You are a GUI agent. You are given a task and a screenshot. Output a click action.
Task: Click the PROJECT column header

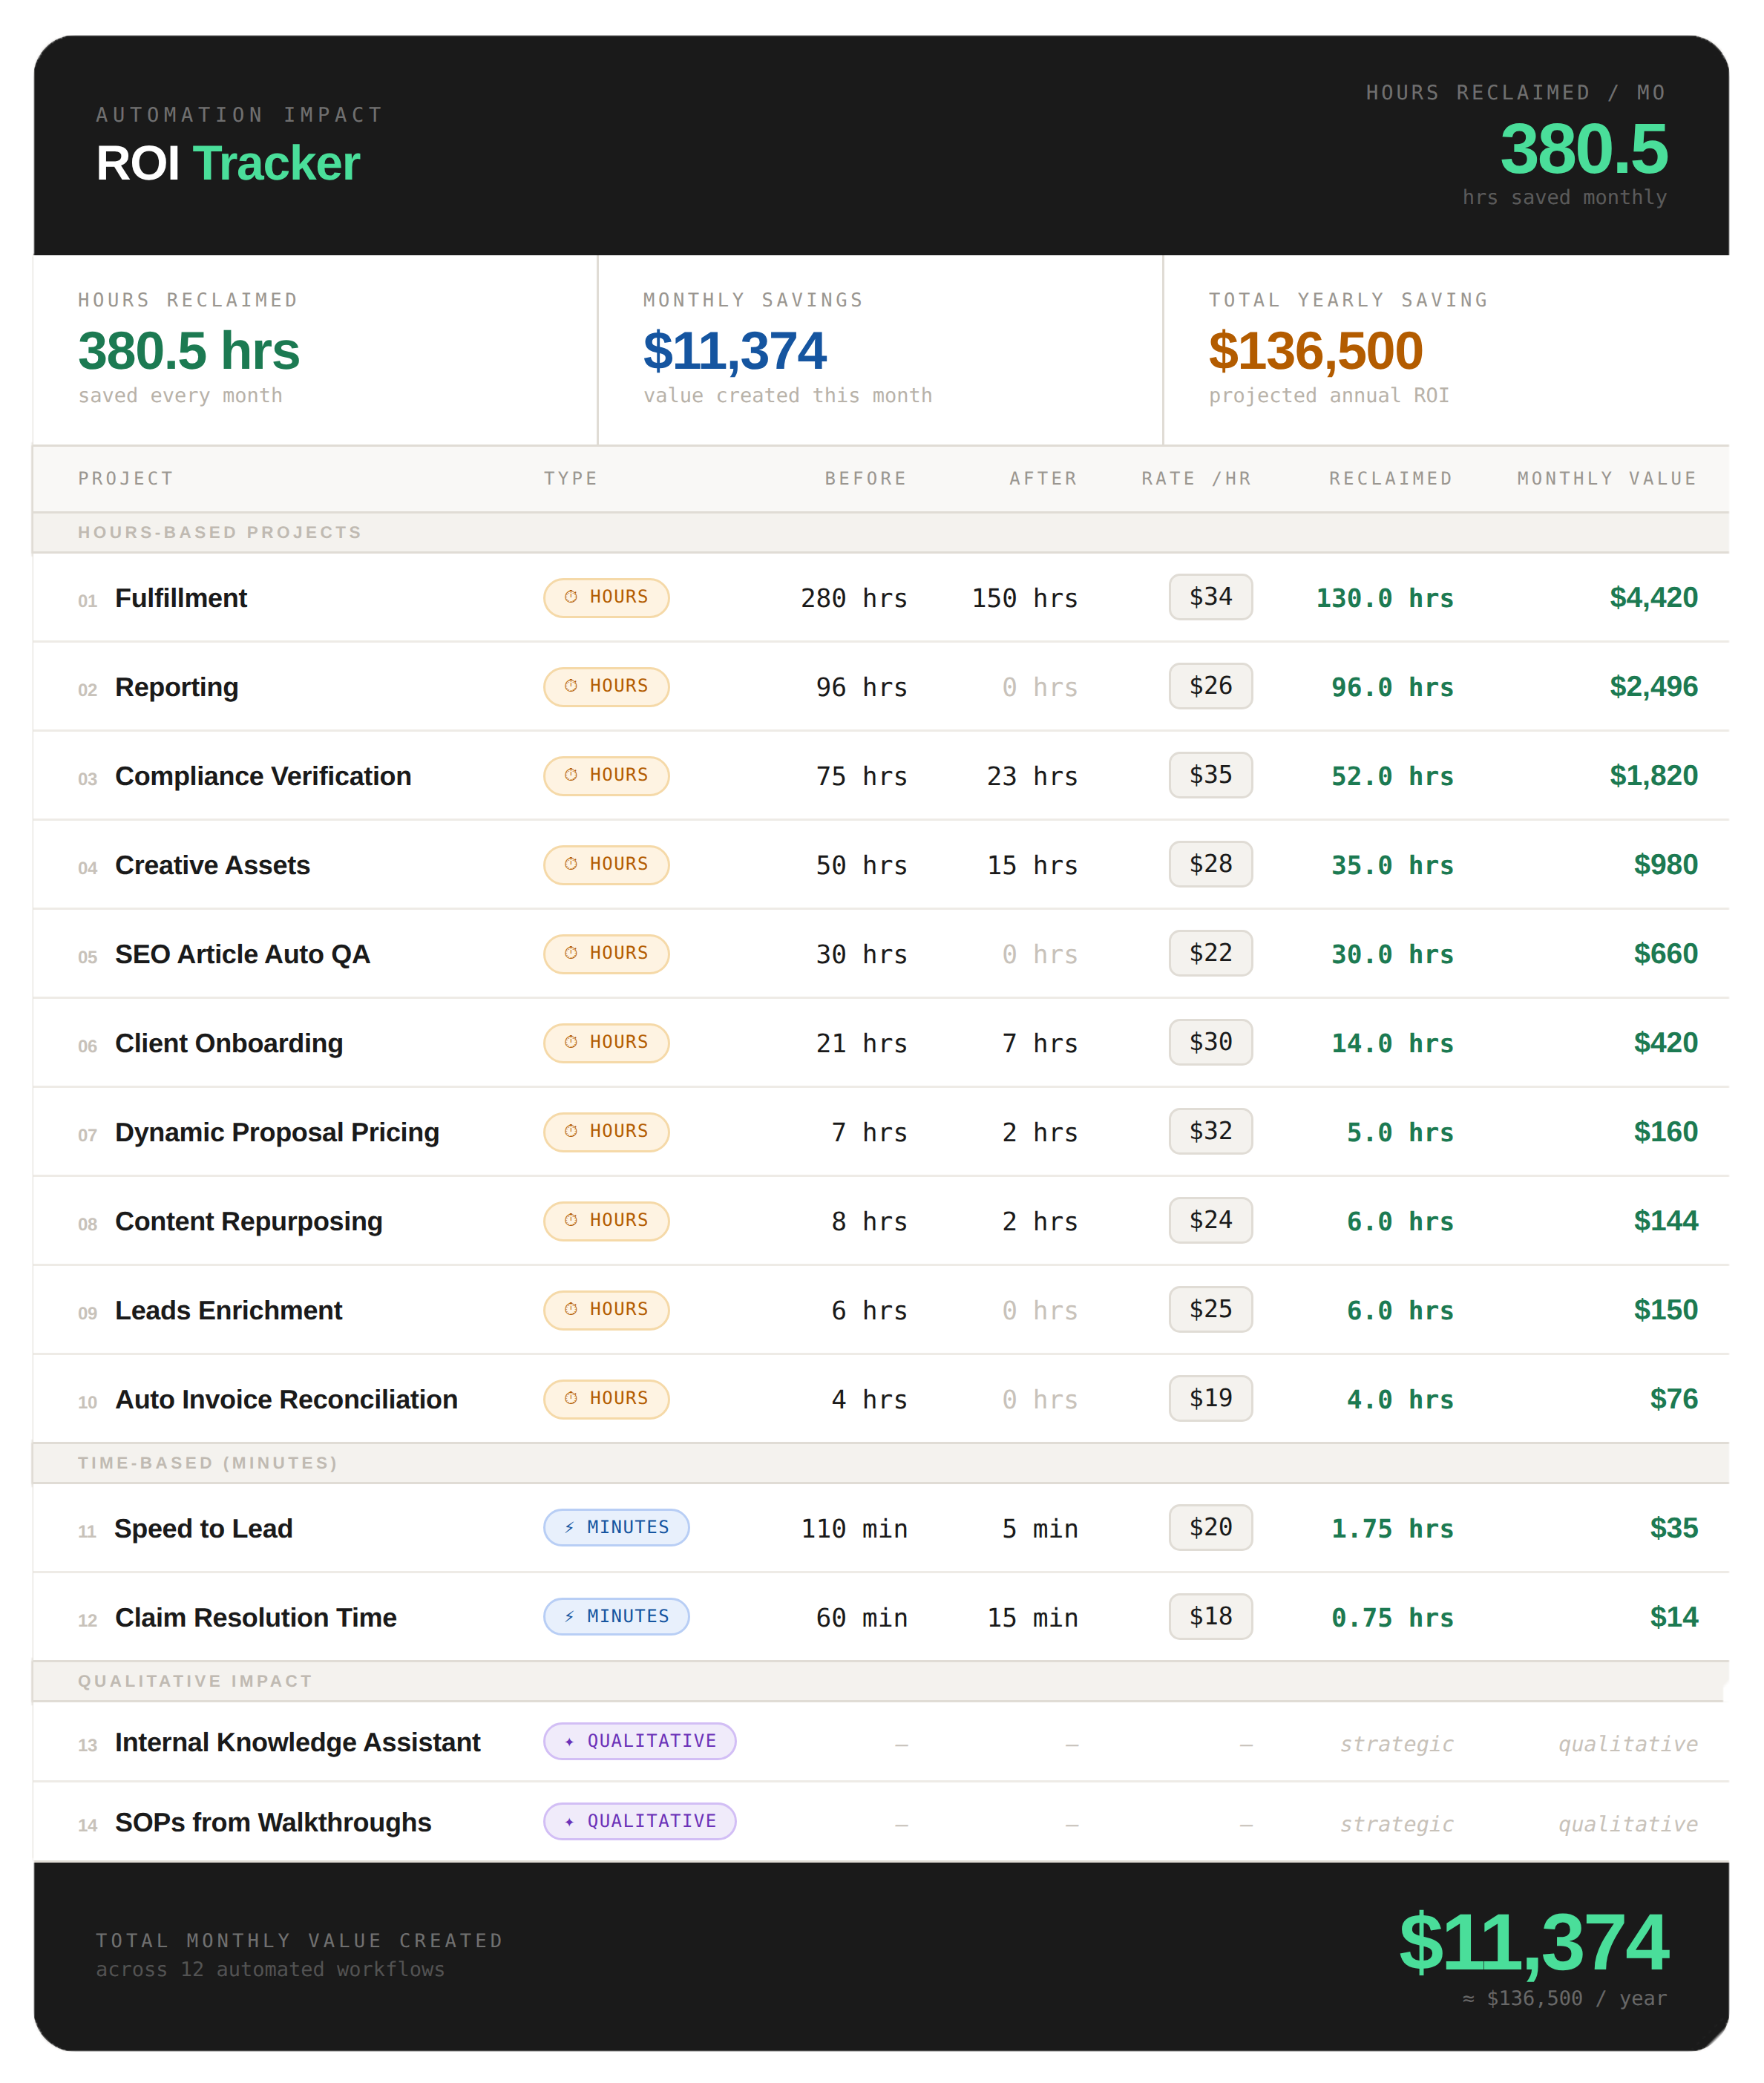coord(126,479)
